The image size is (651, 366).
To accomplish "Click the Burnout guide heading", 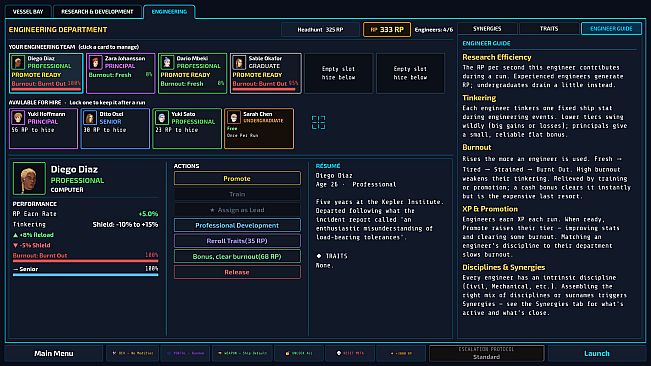I will [477, 147].
